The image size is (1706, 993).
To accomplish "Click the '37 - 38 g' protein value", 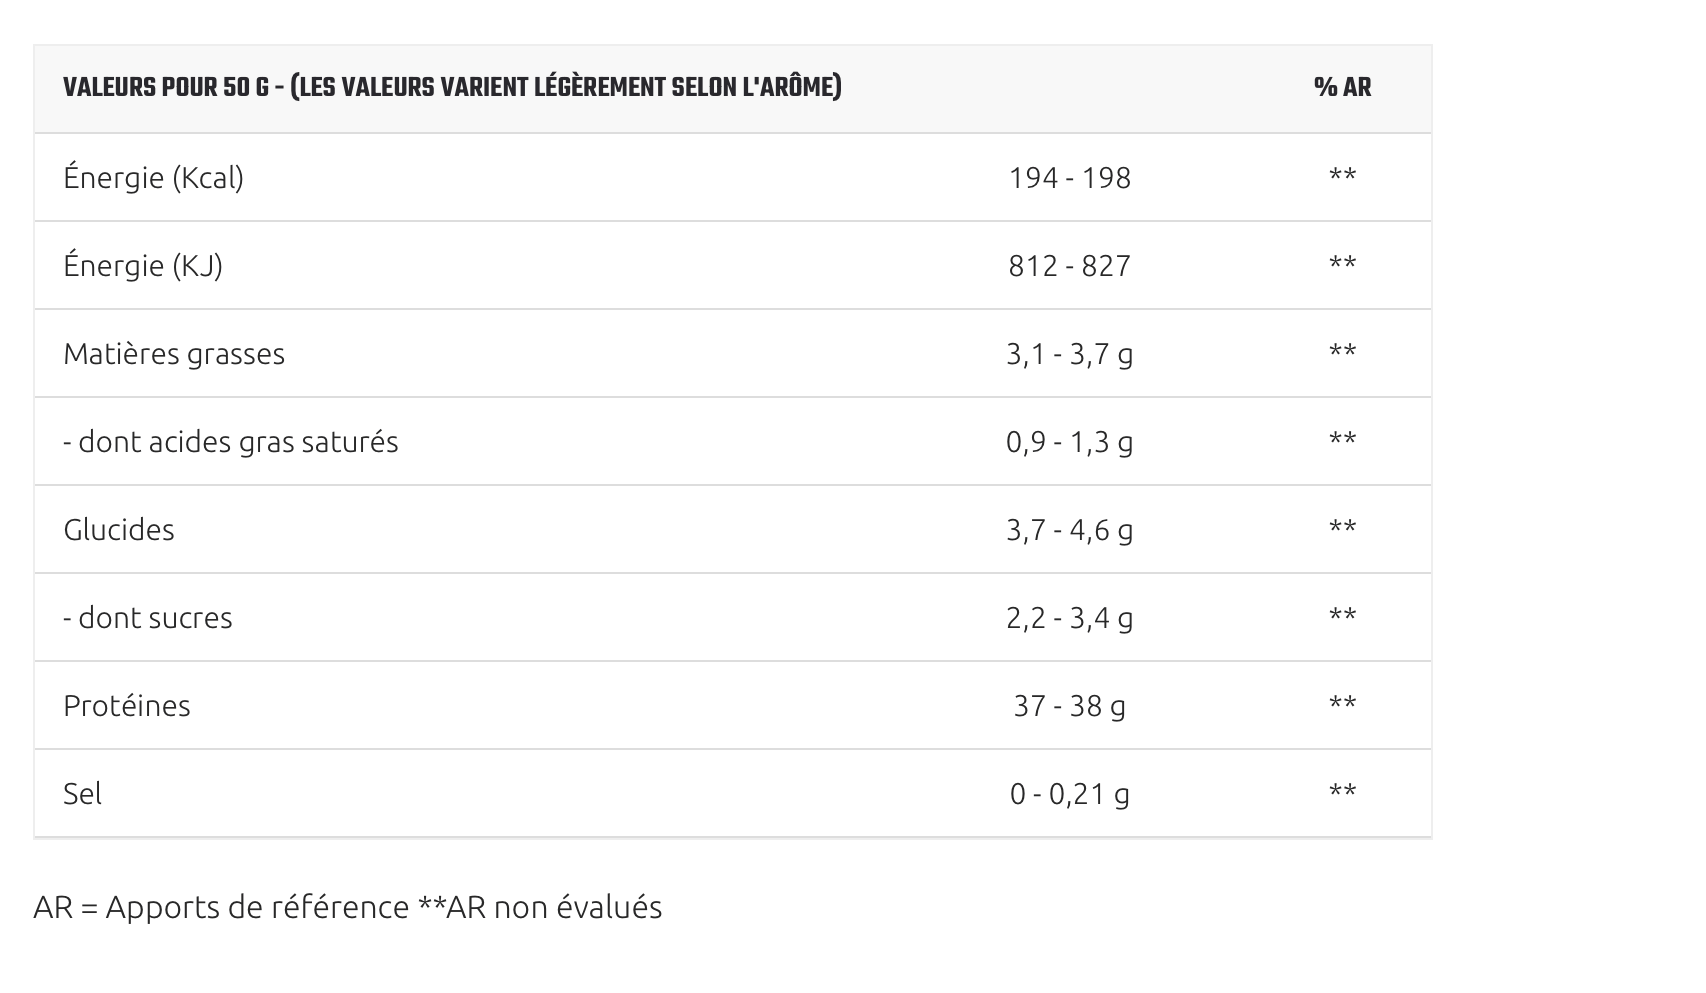I will tap(1069, 706).
